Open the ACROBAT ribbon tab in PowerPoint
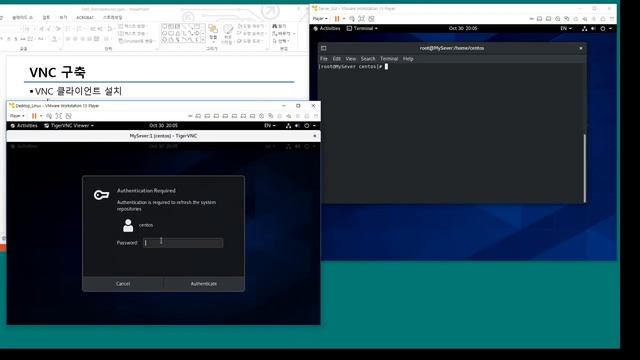This screenshot has height=360, width=640. pos(85,18)
